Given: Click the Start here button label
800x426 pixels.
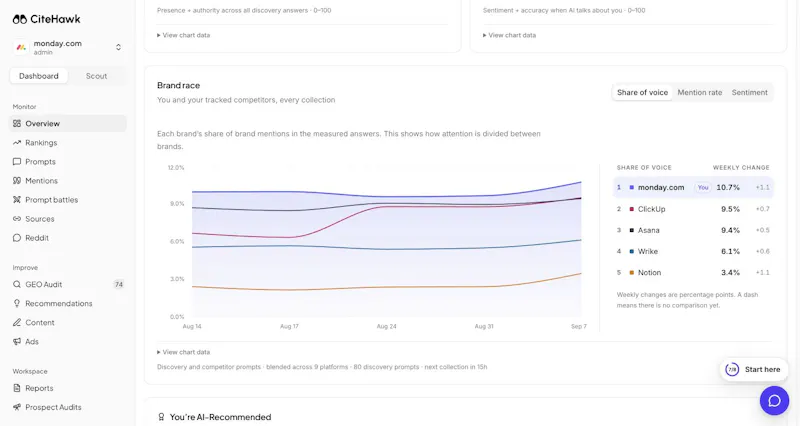Looking at the screenshot, I should coord(762,369).
